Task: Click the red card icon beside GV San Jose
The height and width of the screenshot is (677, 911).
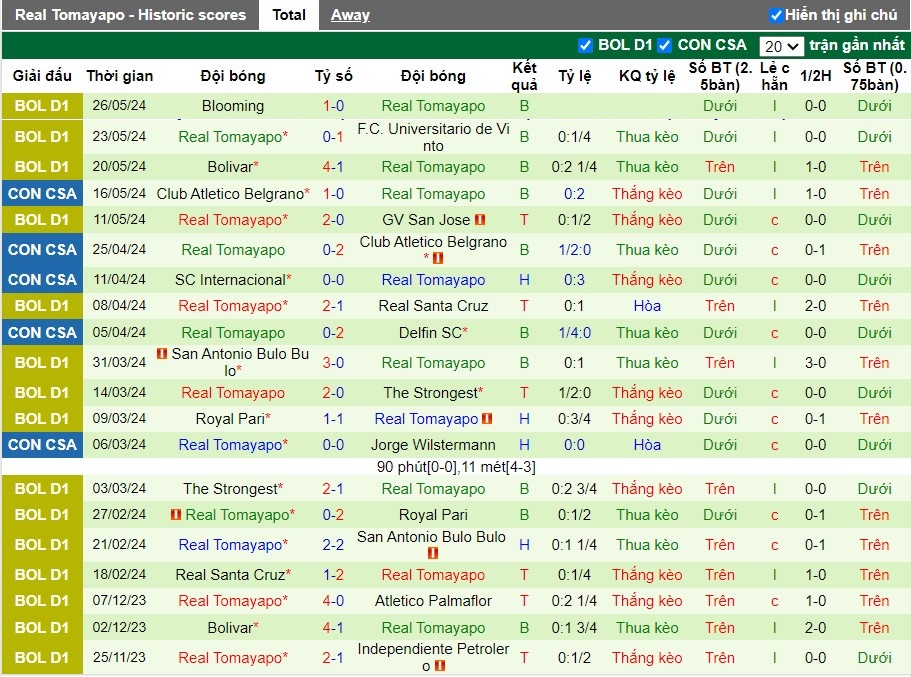Action: tap(480, 220)
